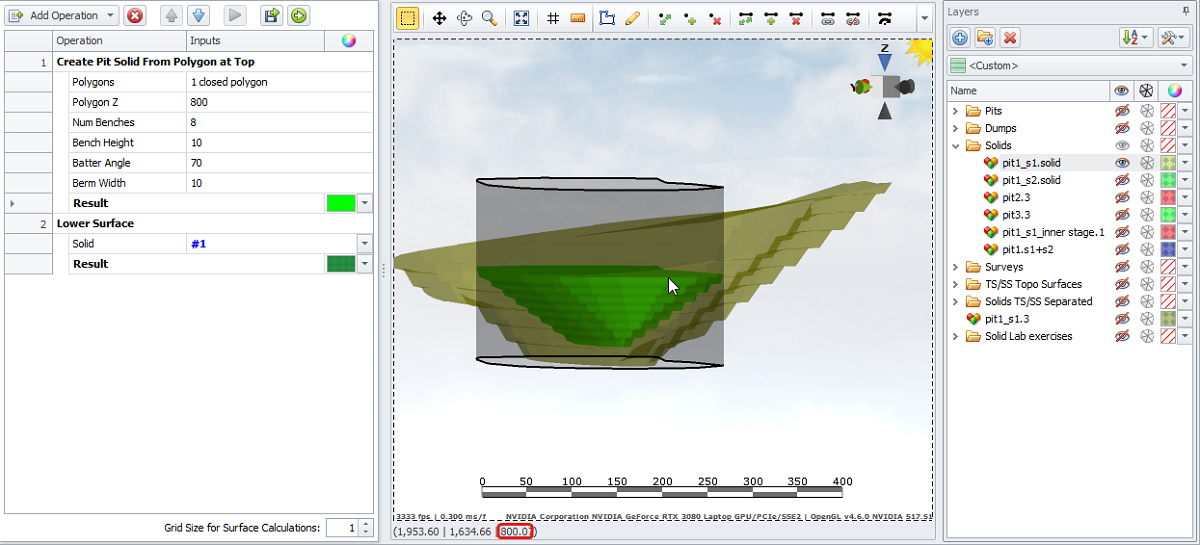
Task: Click the green circular run icon
Action: (x=298, y=16)
